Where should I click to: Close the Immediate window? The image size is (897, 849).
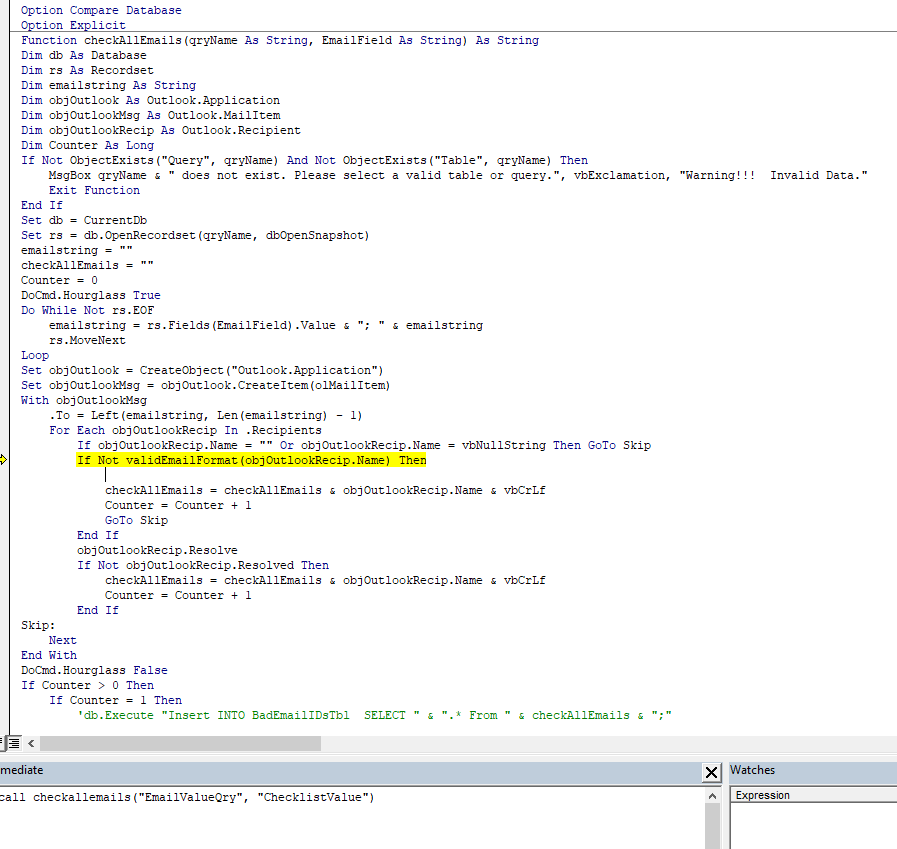pyautogui.click(x=711, y=772)
